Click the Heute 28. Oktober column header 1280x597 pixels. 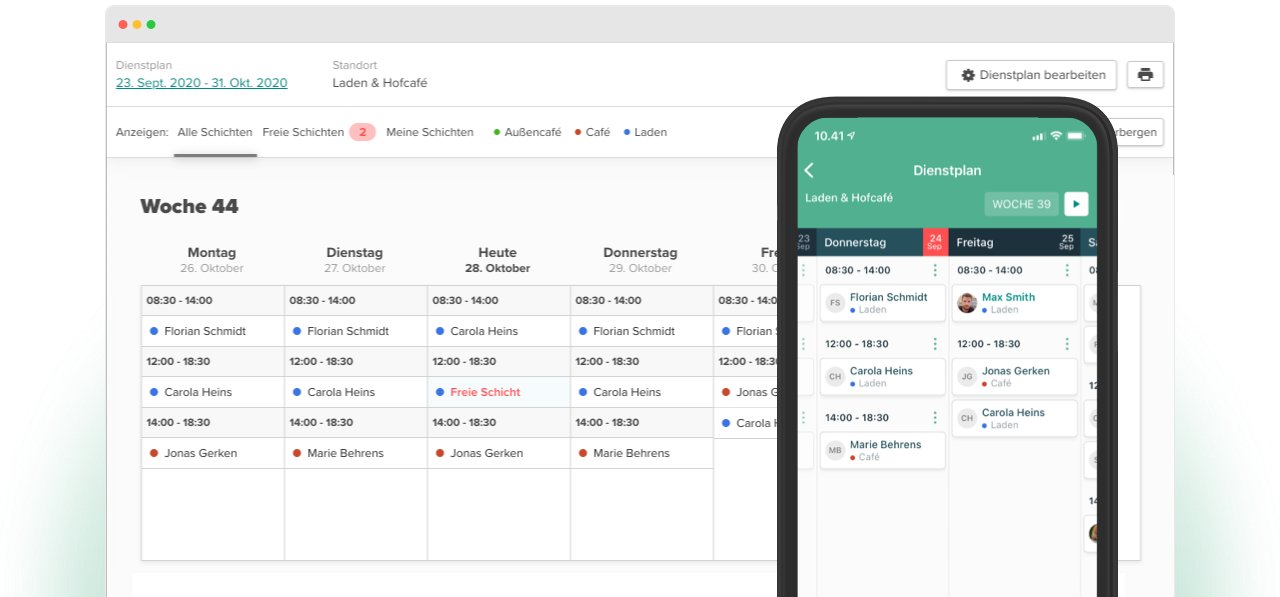pyautogui.click(x=498, y=260)
